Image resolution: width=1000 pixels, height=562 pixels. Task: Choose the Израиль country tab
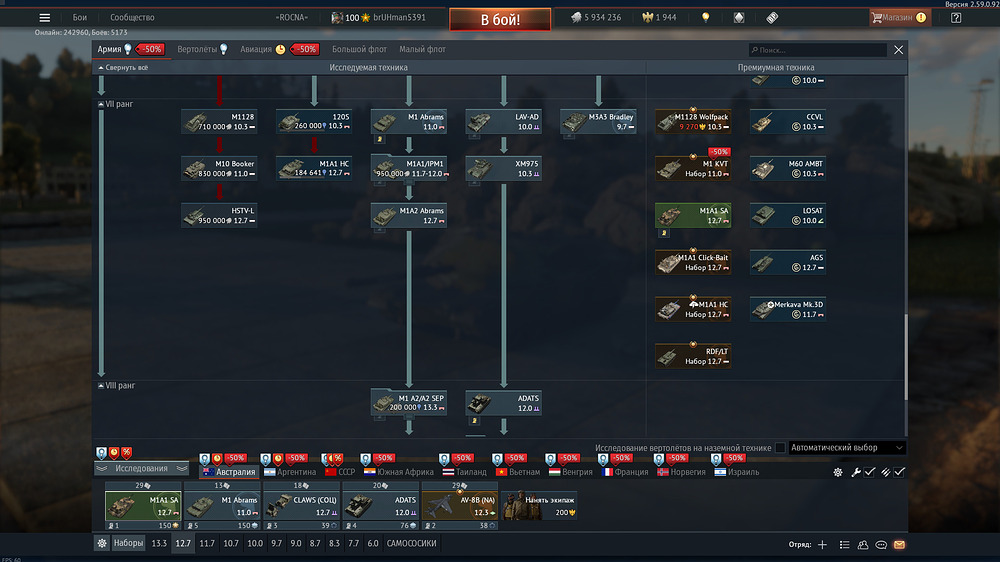pyautogui.click(x=737, y=472)
